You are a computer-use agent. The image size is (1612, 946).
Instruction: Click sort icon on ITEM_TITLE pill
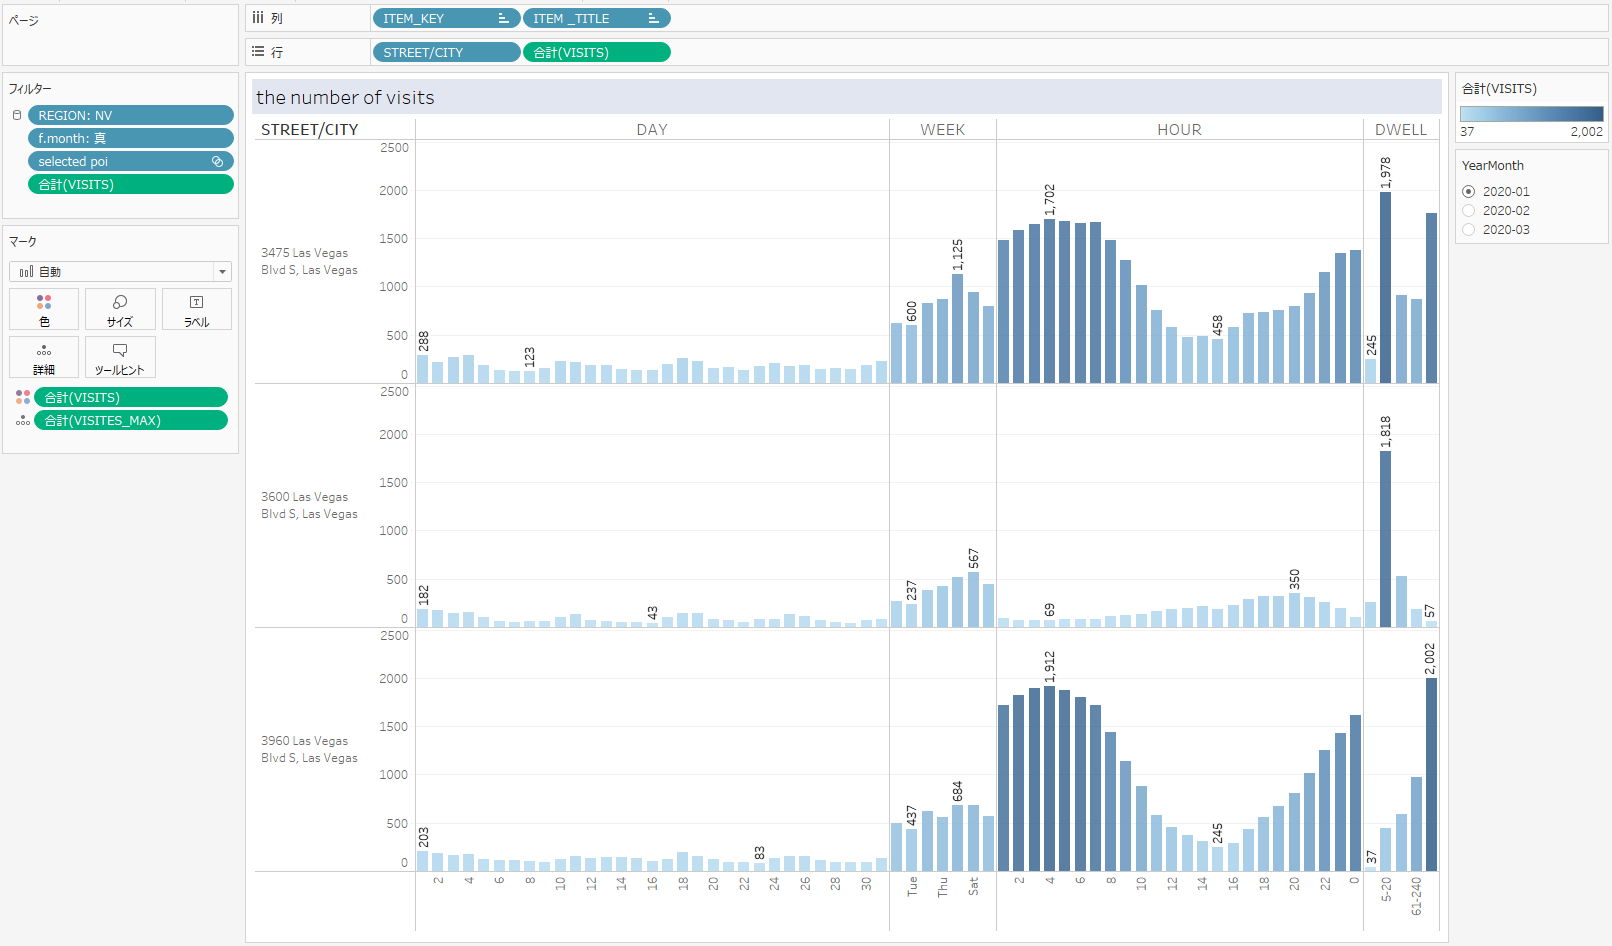coord(653,18)
